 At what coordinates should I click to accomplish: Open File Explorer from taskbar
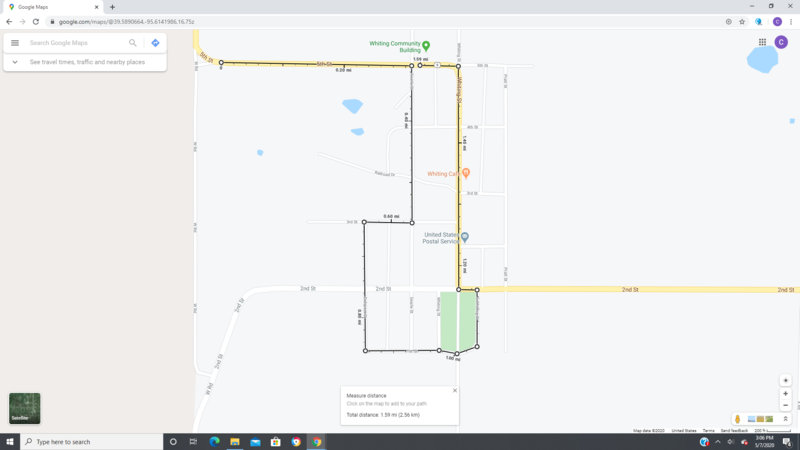(x=235, y=442)
